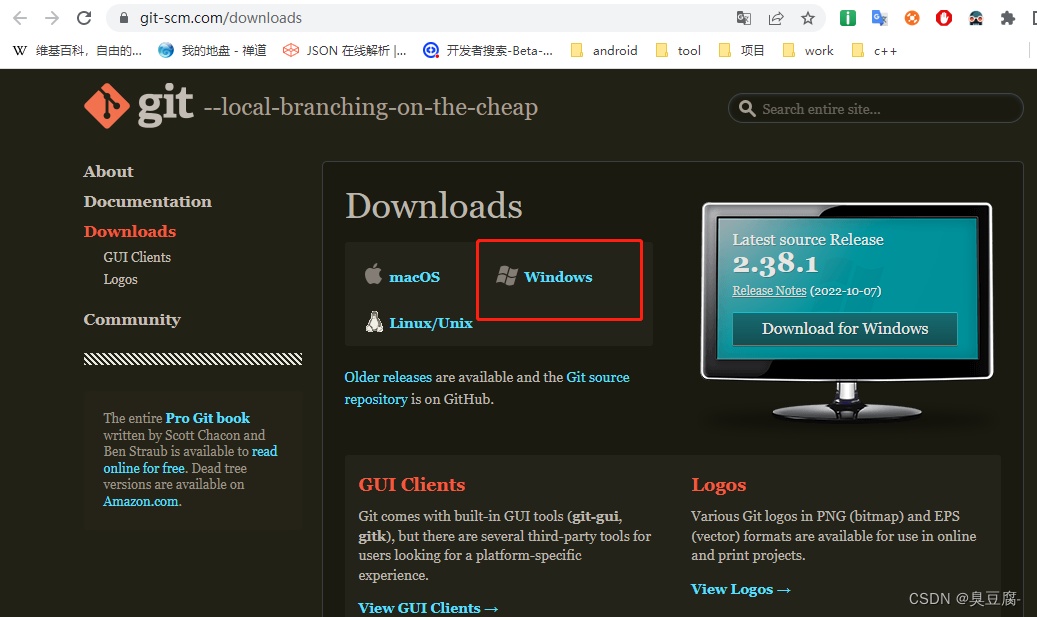The width and height of the screenshot is (1037, 617).
Task: Open the Downloads sidebar section
Action: (130, 231)
